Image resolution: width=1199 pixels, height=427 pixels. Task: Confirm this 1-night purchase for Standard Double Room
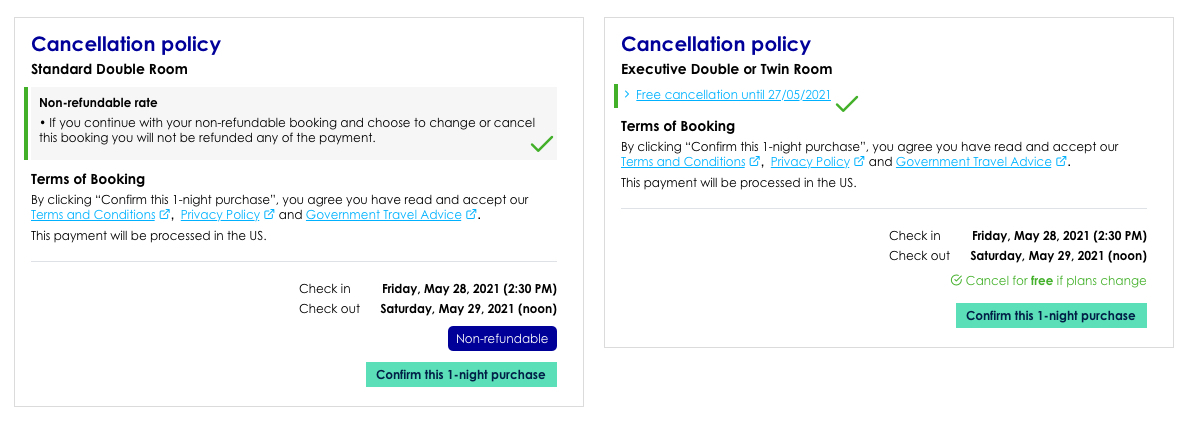tap(461, 375)
